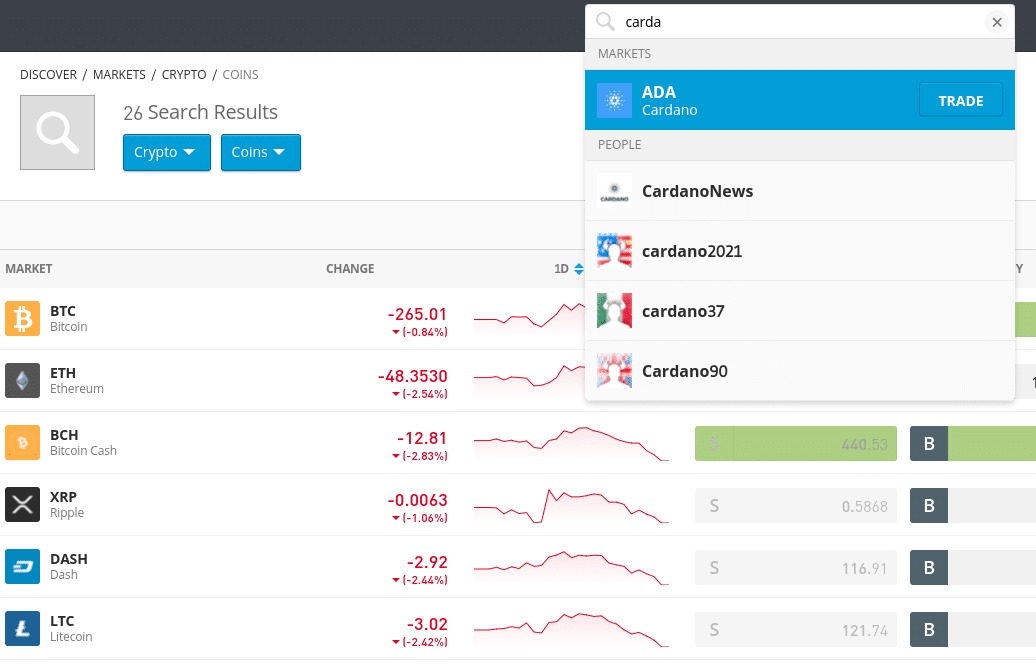1036x668 pixels.
Task: Go to DISCOVER breadcrumb
Action: [x=48, y=75]
